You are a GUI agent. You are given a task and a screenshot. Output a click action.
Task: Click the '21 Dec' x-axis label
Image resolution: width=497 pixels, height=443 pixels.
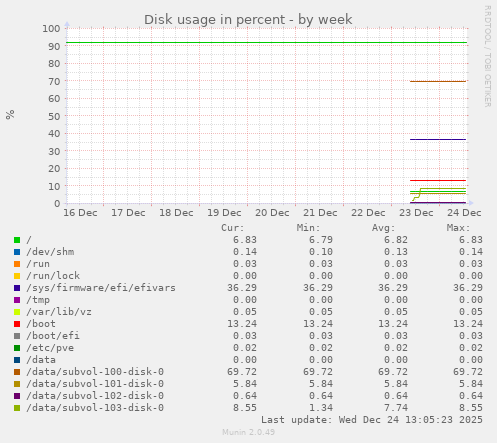[320, 213]
